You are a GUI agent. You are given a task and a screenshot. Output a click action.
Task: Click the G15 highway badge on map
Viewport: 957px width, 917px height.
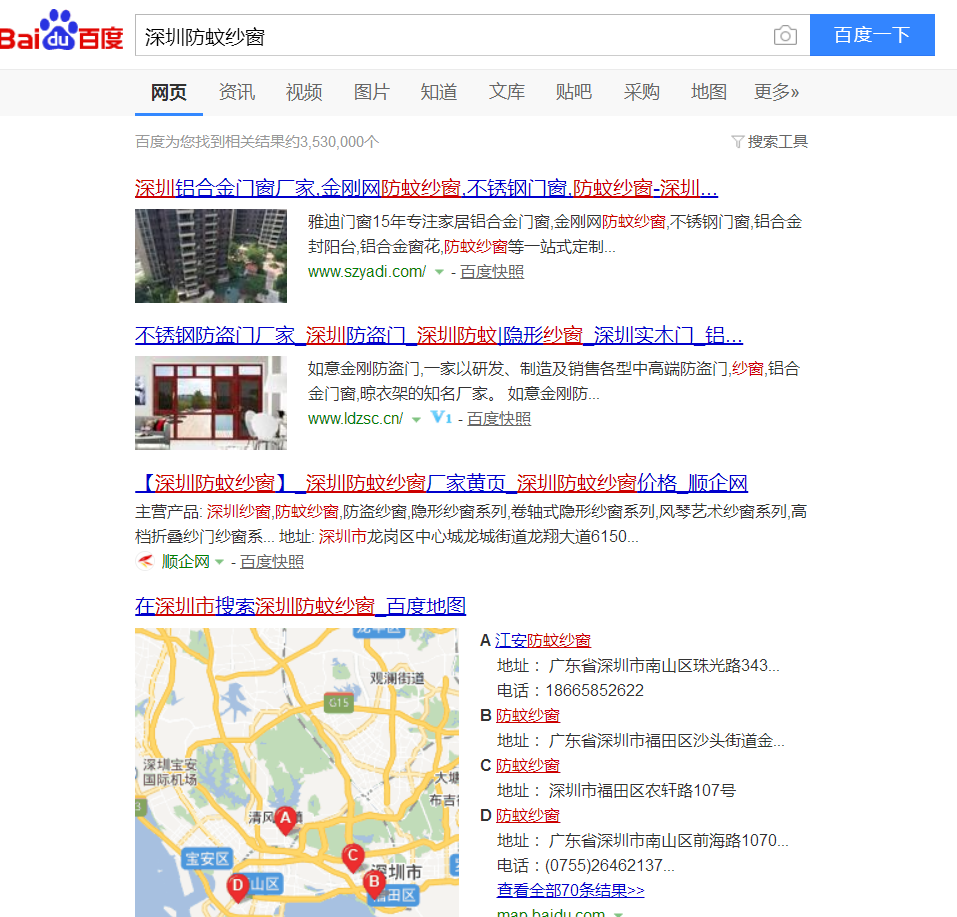pos(339,703)
